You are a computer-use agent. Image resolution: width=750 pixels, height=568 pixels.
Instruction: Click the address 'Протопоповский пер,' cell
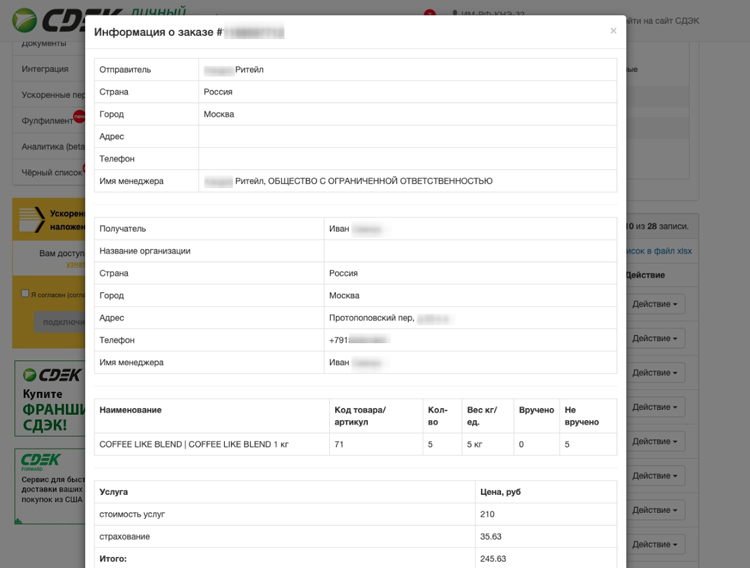click(471, 318)
